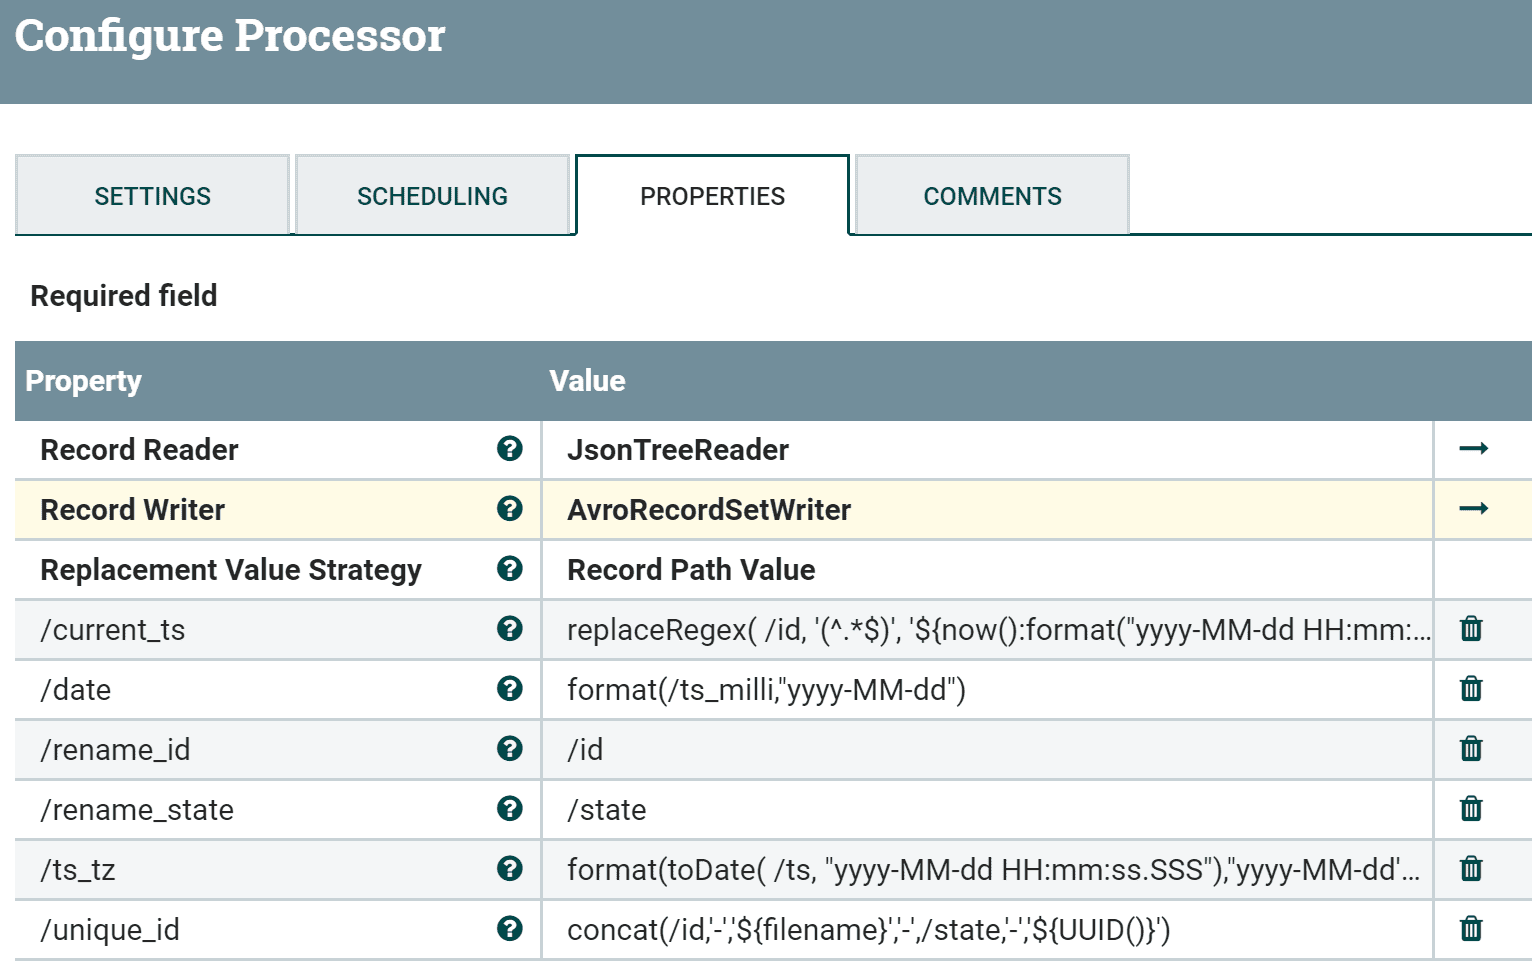Open the SCHEDULING tab
This screenshot has width=1532, height=966.
tap(432, 195)
